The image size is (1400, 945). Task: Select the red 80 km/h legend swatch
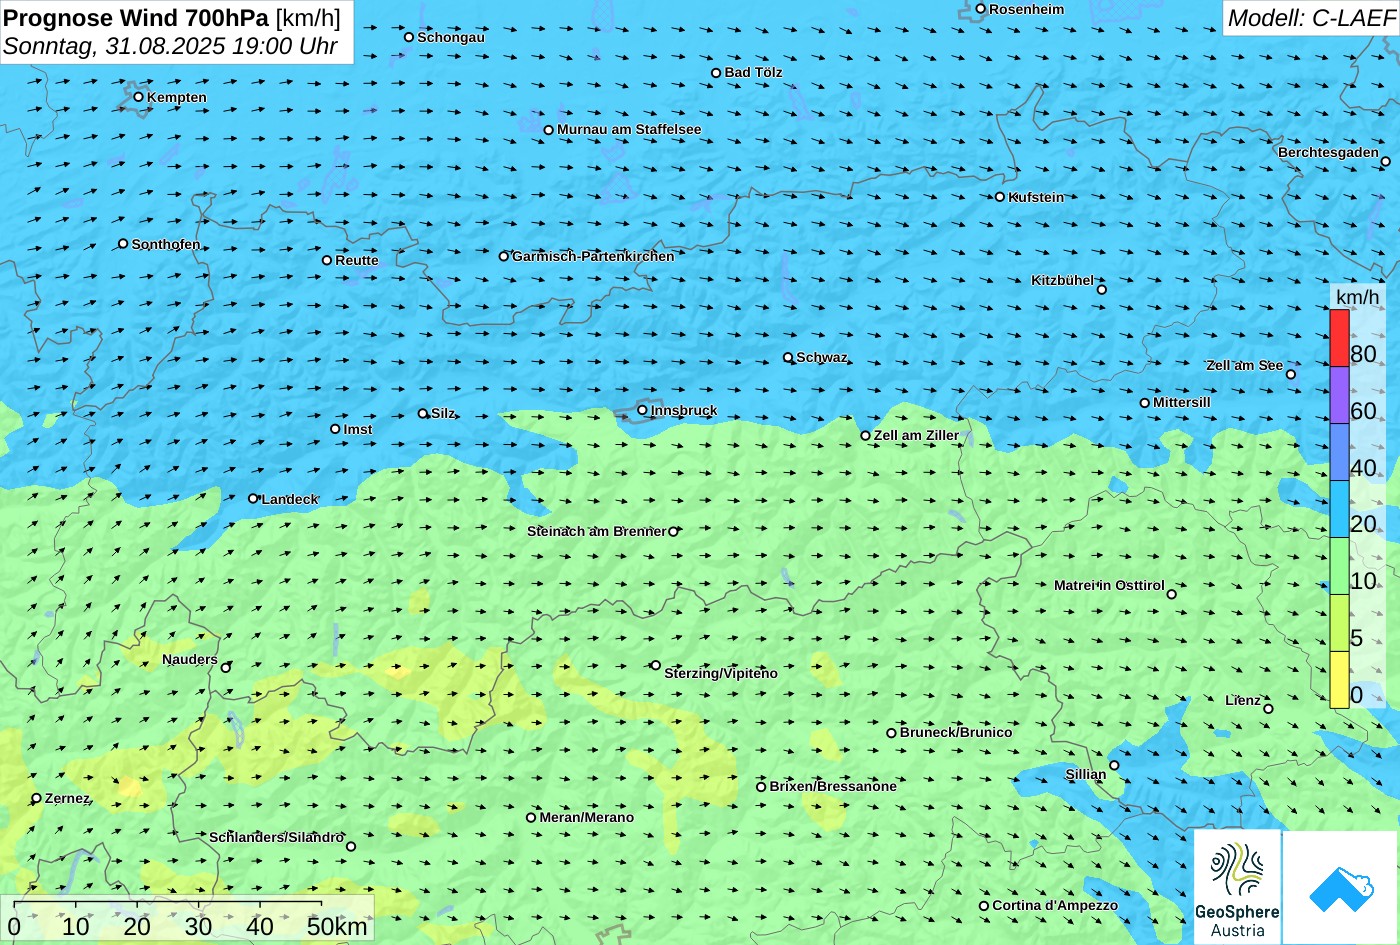click(1339, 338)
